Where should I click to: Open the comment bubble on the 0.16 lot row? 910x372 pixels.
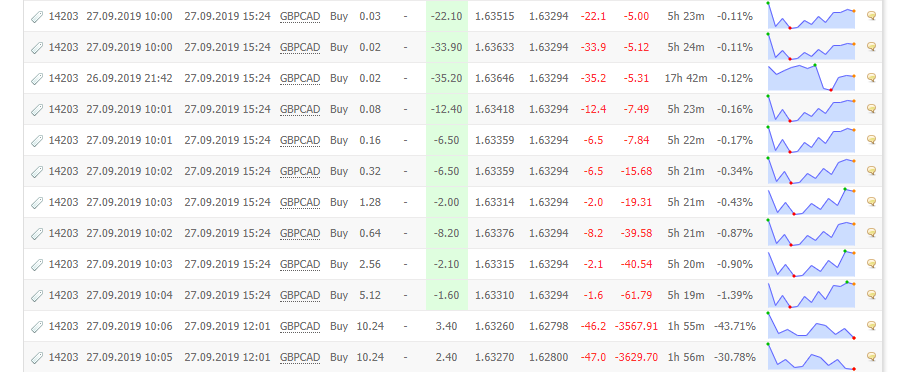(871, 140)
